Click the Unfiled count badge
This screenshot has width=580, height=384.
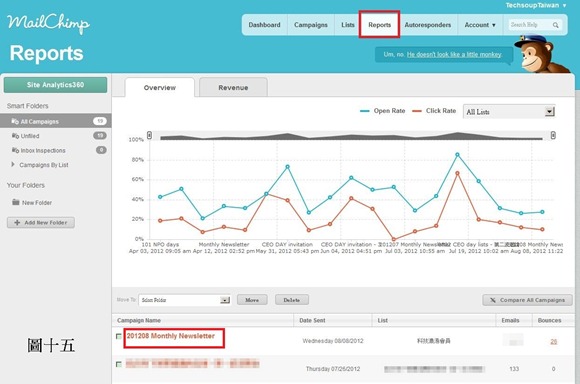tap(100, 135)
